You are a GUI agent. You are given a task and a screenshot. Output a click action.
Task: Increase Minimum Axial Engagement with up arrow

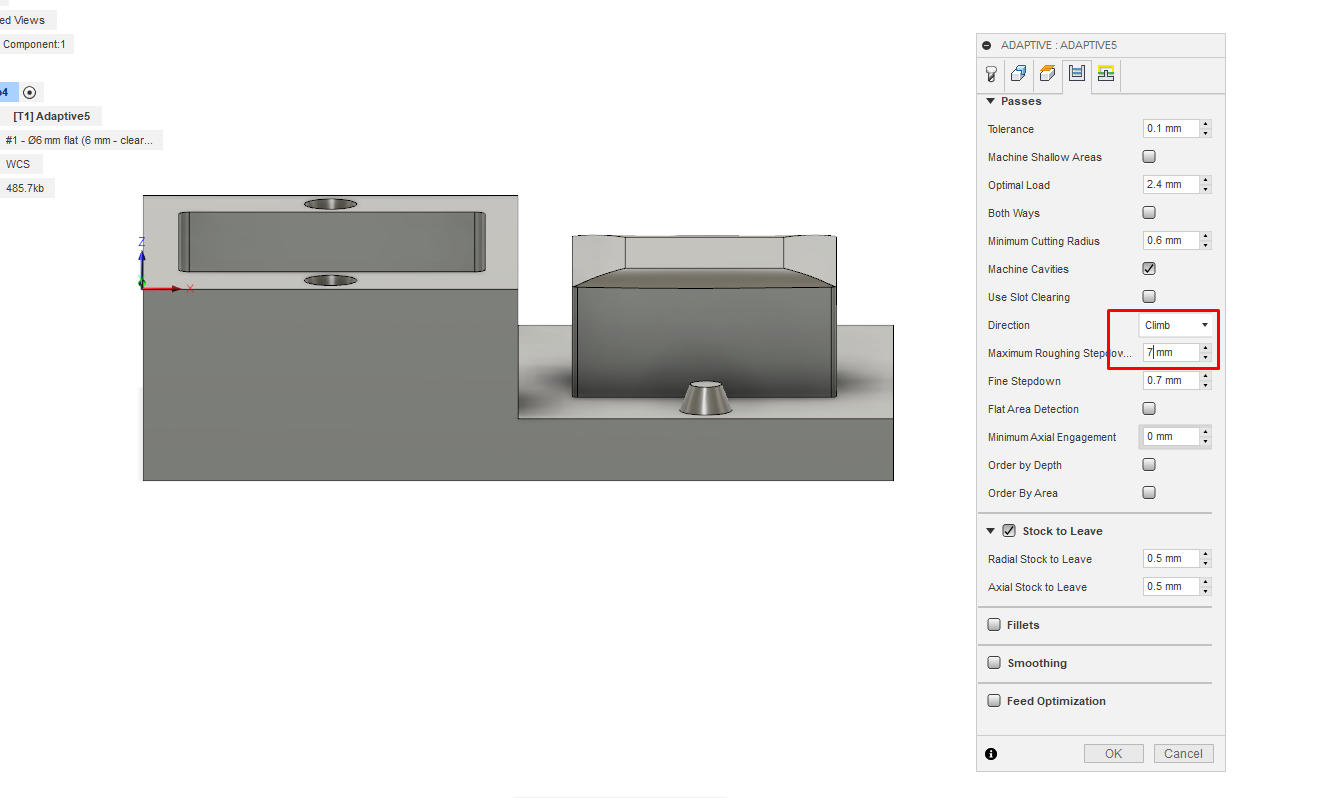(1206, 433)
